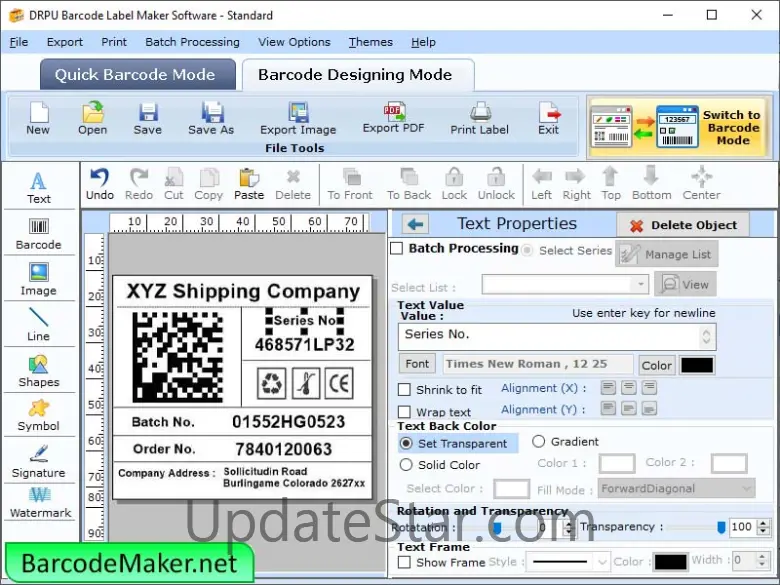
Task: Open the Font chooser button
Action: [417, 364]
